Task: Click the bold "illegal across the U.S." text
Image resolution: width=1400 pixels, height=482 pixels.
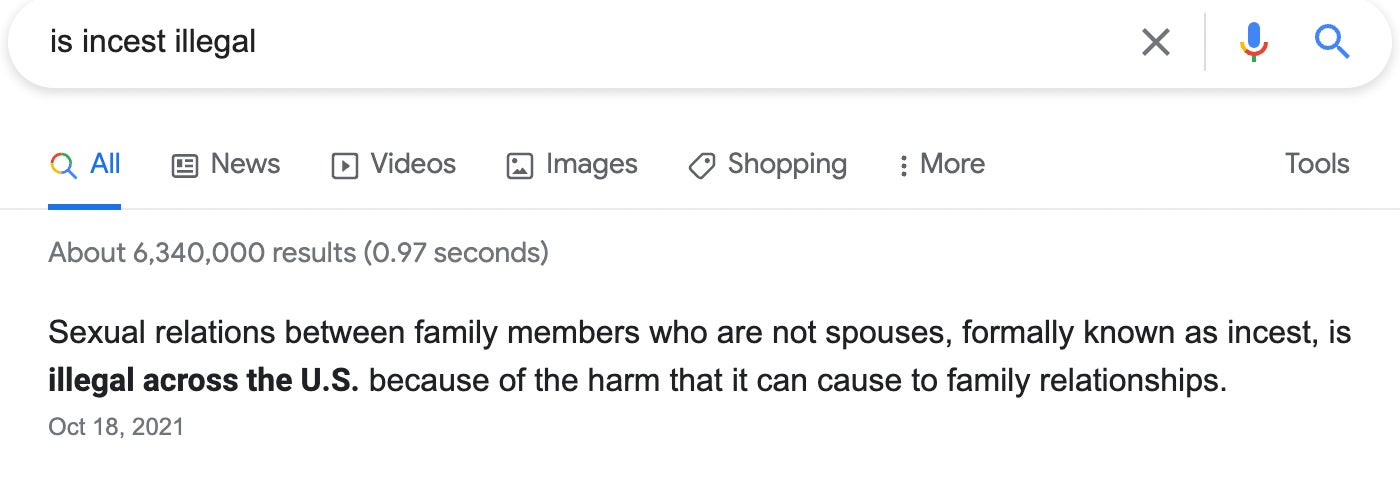Action: point(203,381)
